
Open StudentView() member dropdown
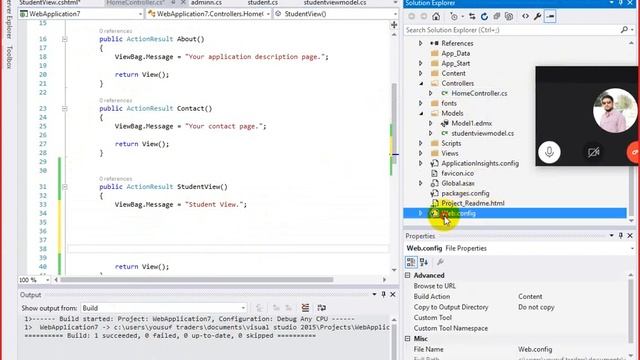[336, 14]
